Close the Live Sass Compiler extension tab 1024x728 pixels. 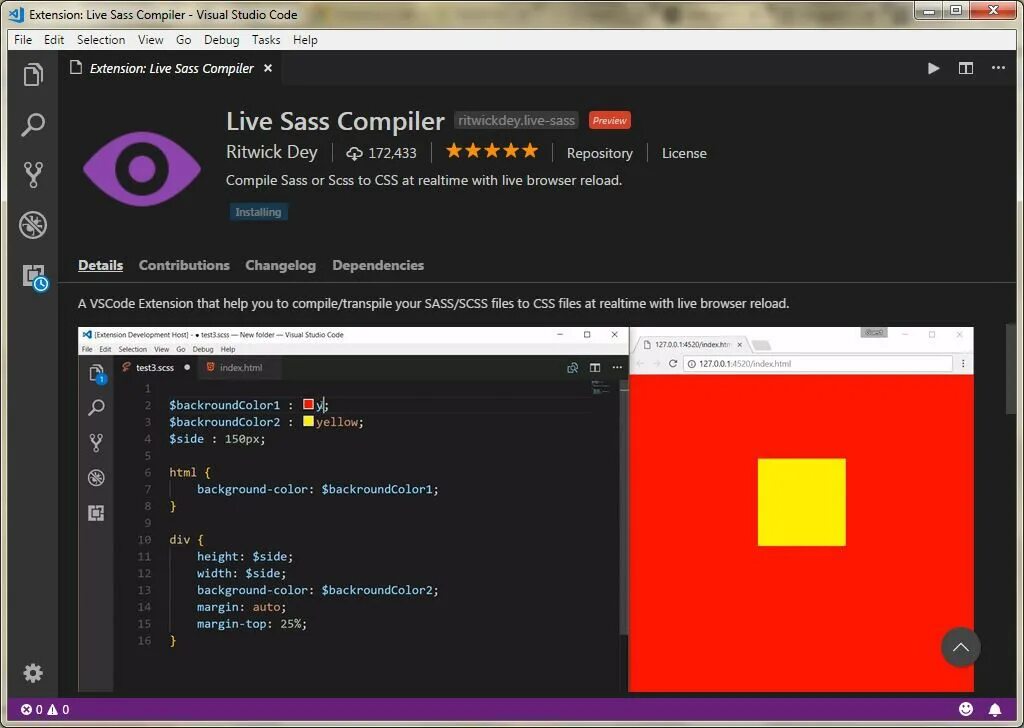(x=268, y=68)
